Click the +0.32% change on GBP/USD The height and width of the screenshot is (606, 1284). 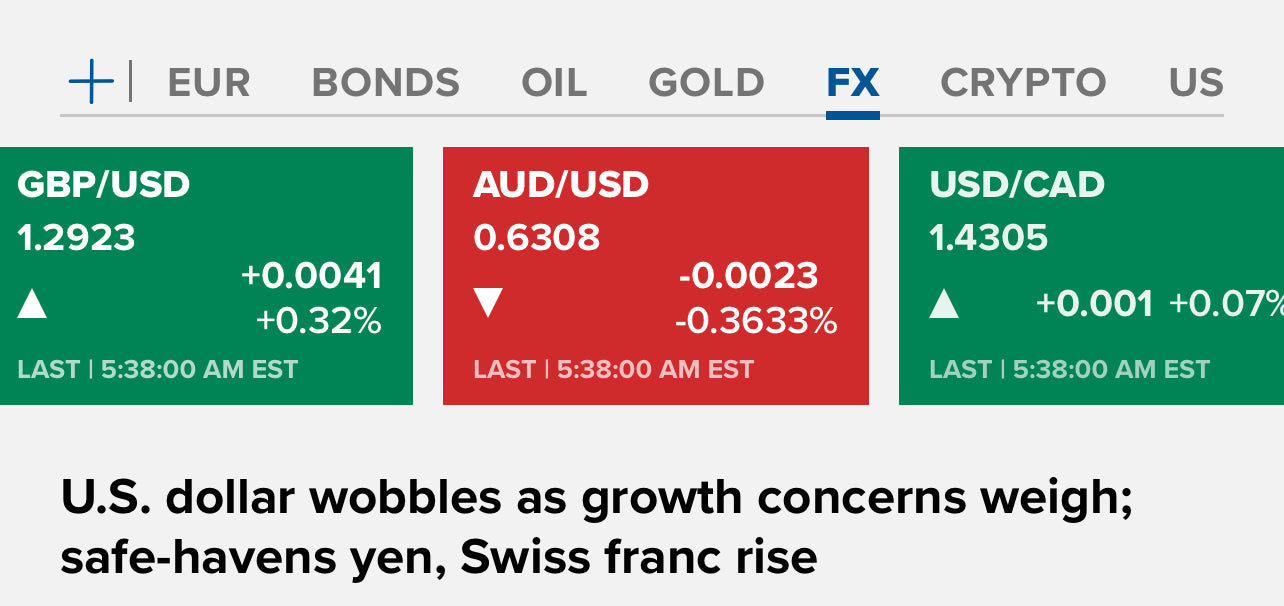click(319, 321)
